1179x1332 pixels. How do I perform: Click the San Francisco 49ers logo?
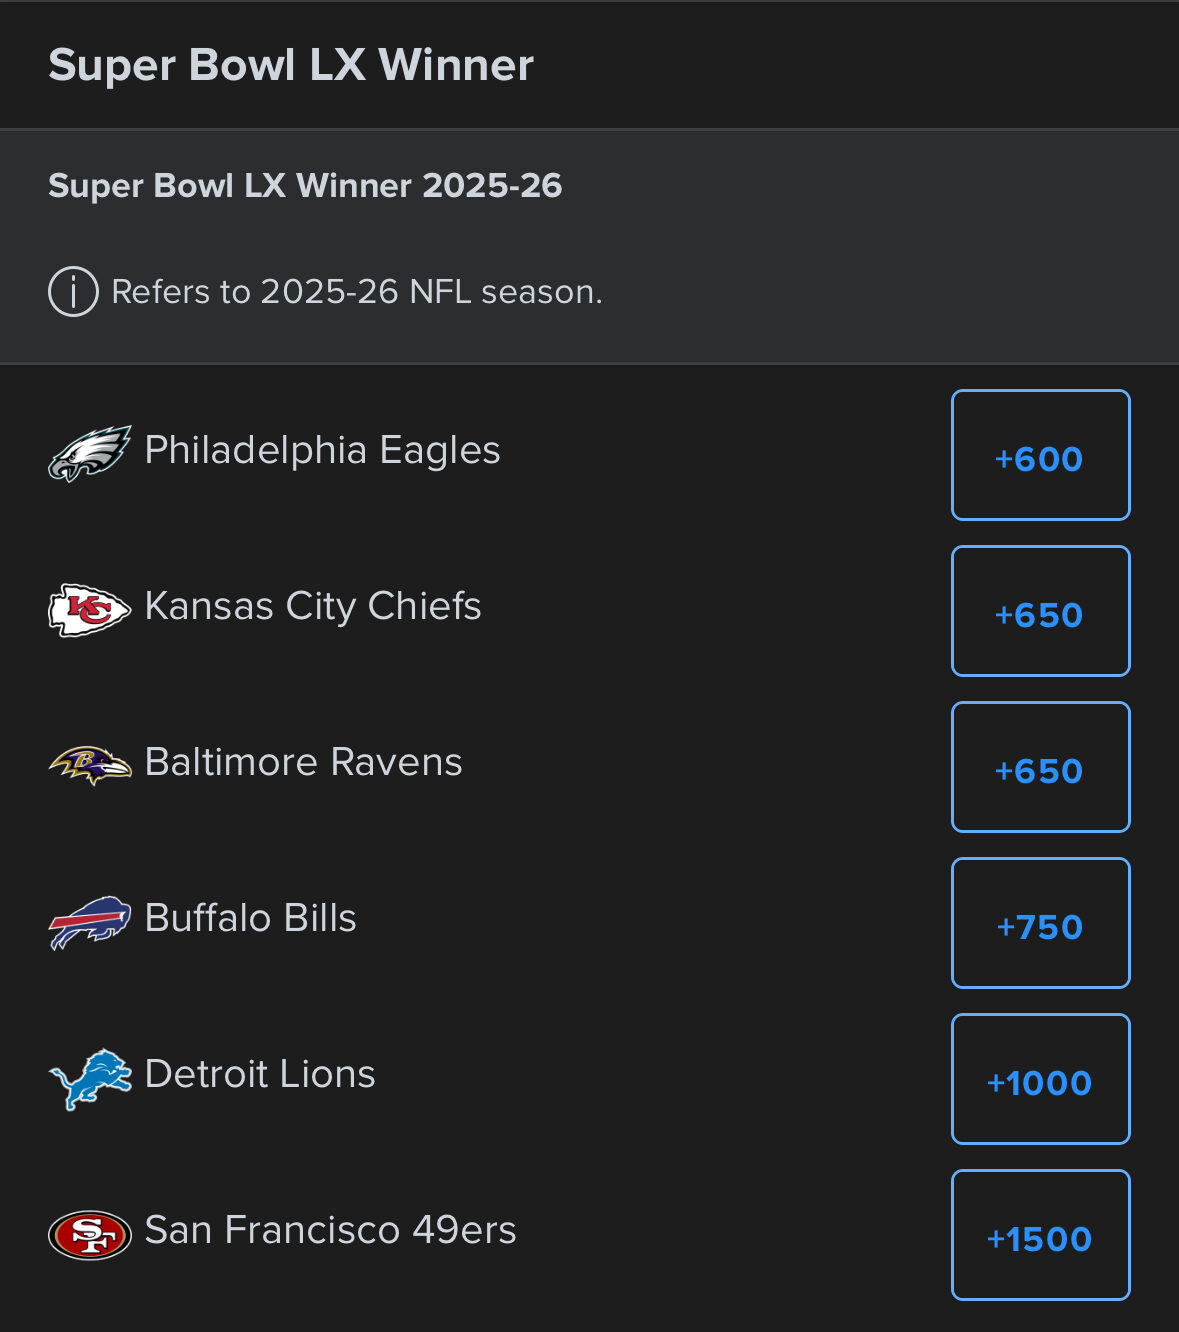[90, 1234]
